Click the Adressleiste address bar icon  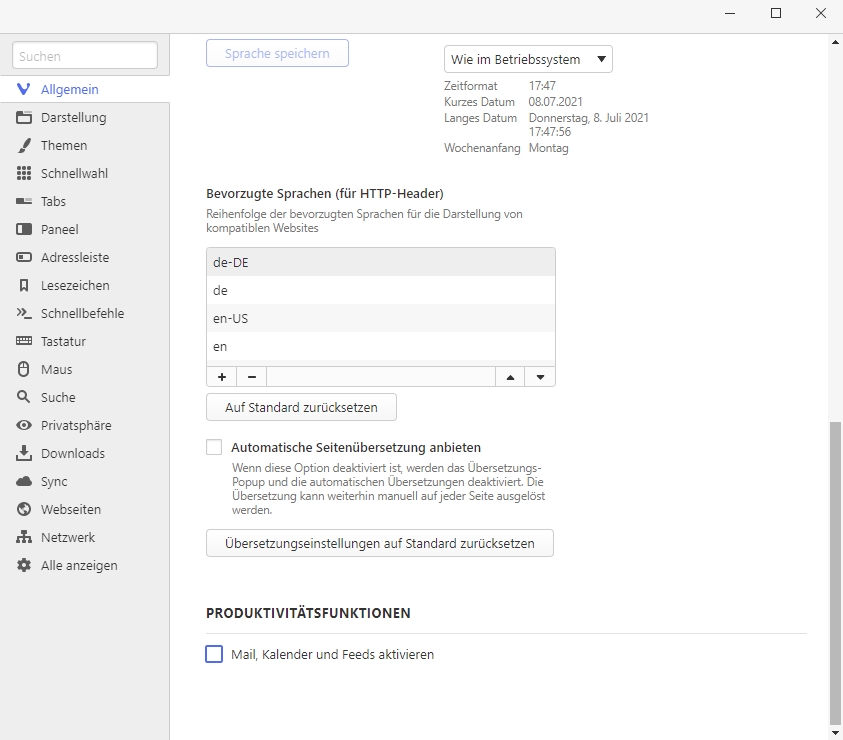point(24,257)
